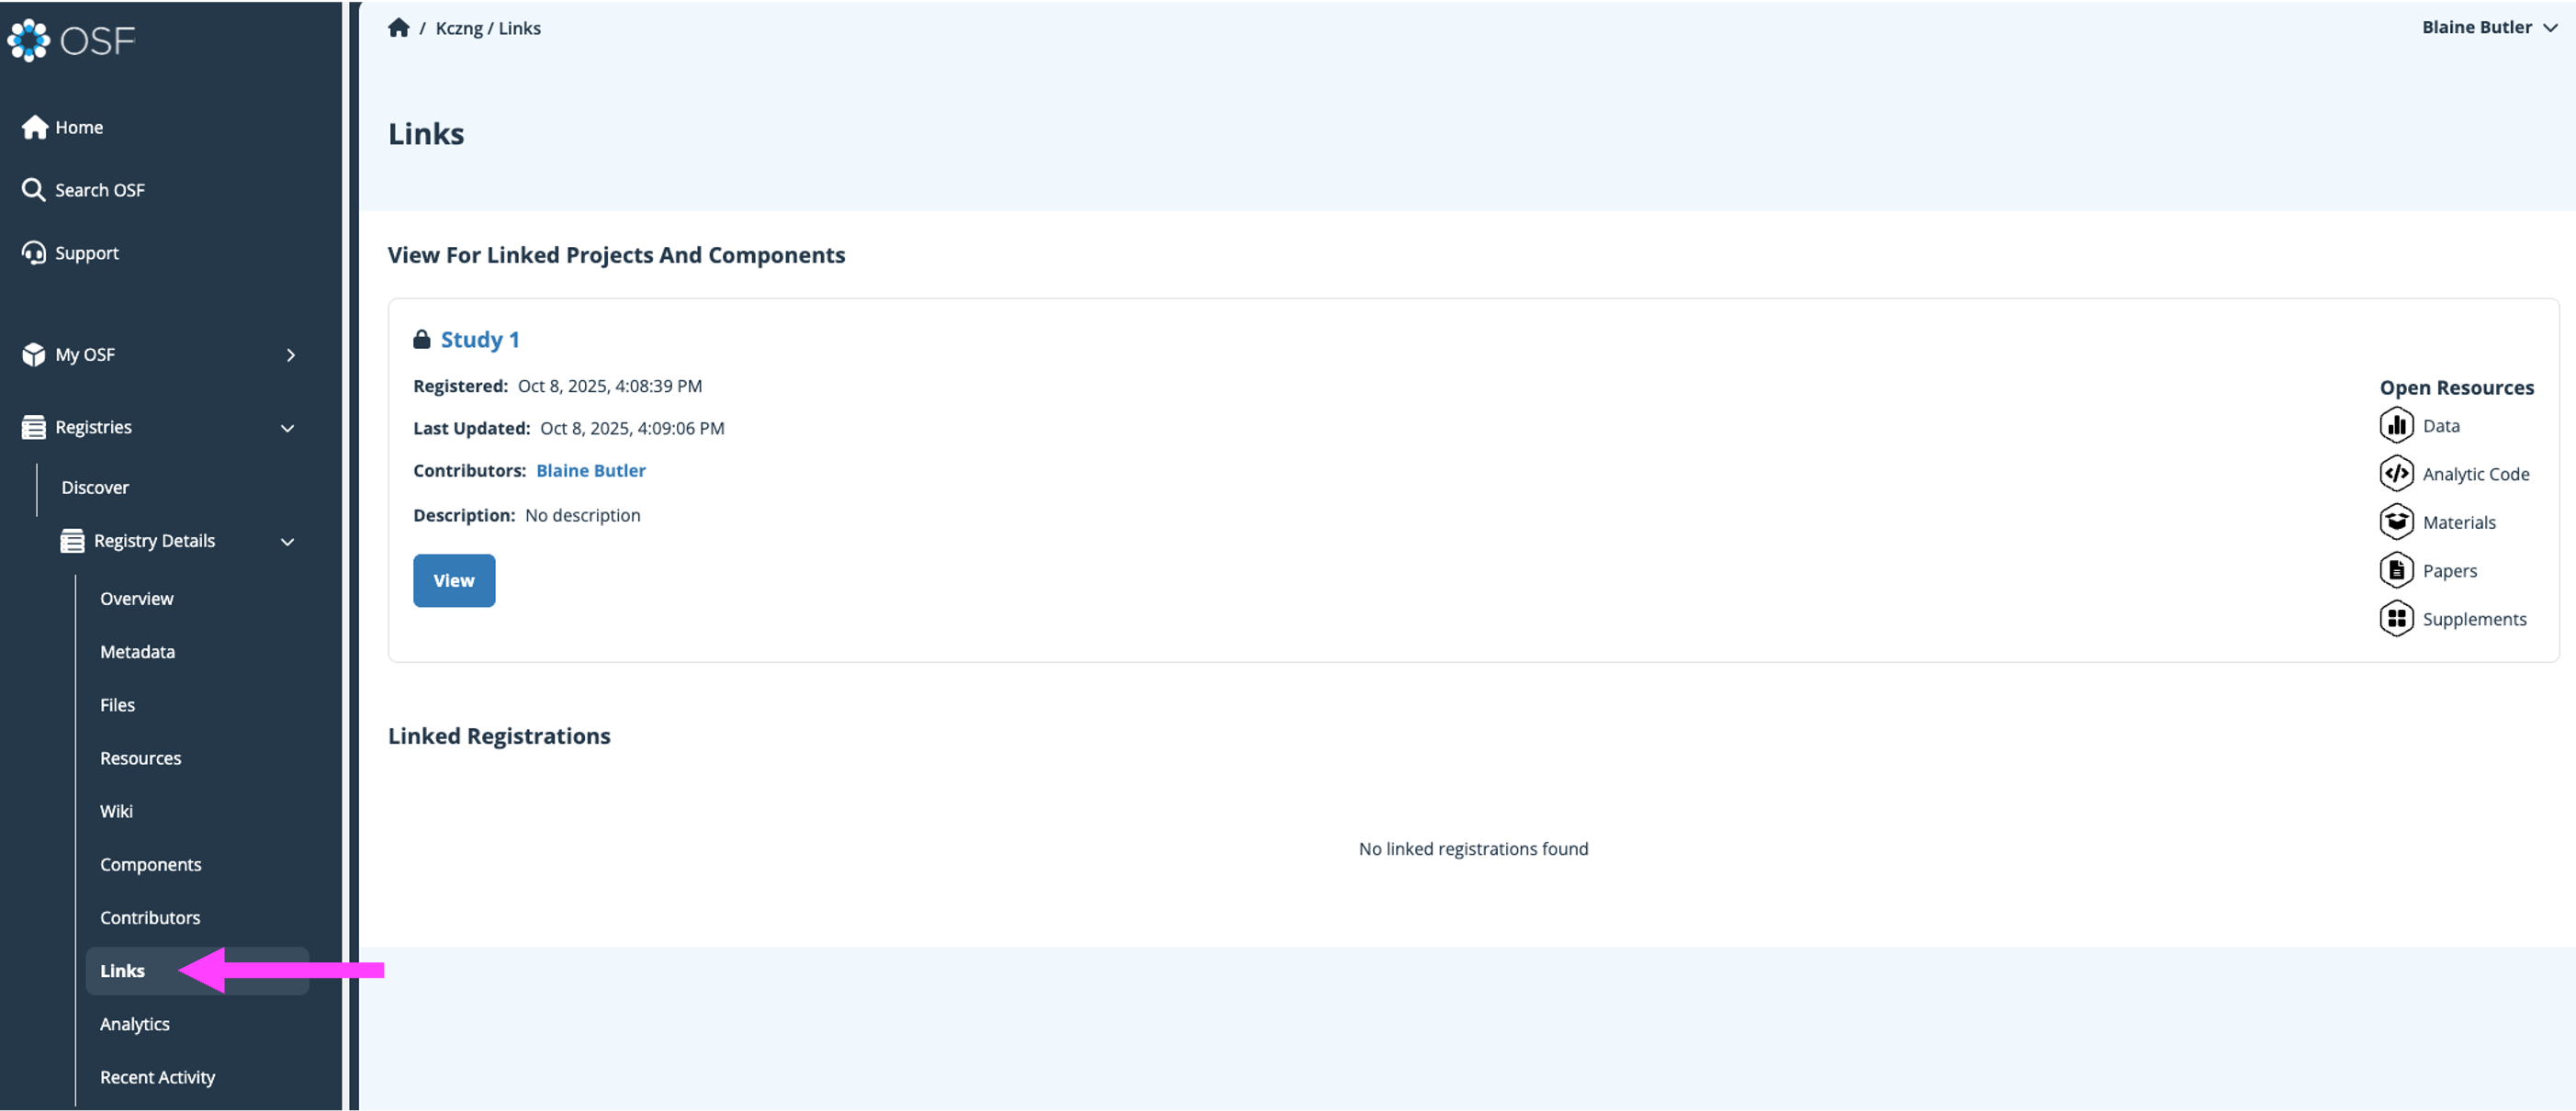Click the Papers resource icon
This screenshot has width=2576, height=1111.
click(x=2396, y=571)
